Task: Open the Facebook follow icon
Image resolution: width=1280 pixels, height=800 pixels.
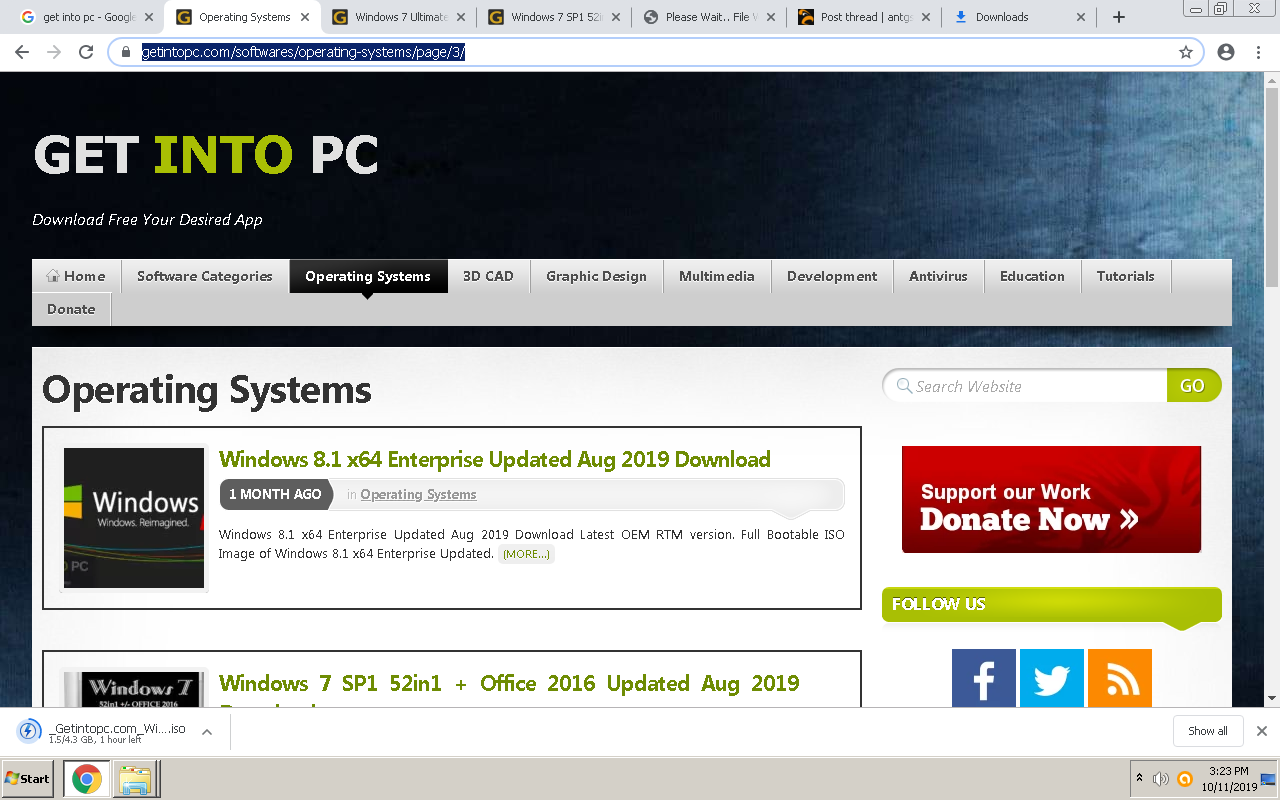Action: pyautogui.click(x=984, y=680)
